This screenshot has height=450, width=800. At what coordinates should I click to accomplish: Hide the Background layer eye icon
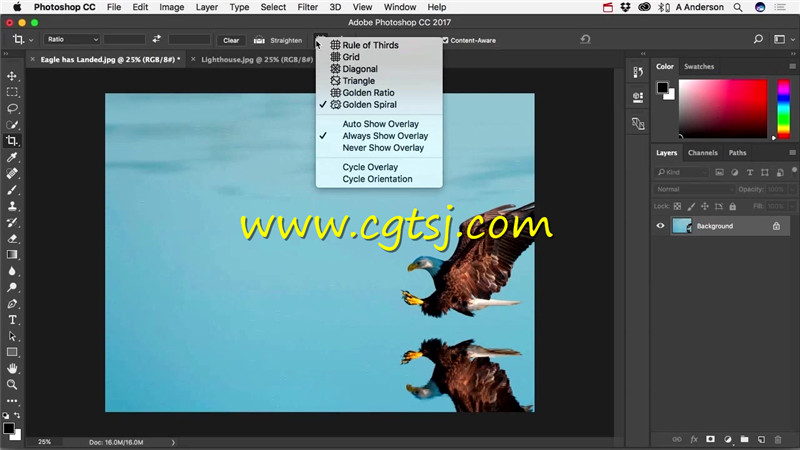[660, 226]
